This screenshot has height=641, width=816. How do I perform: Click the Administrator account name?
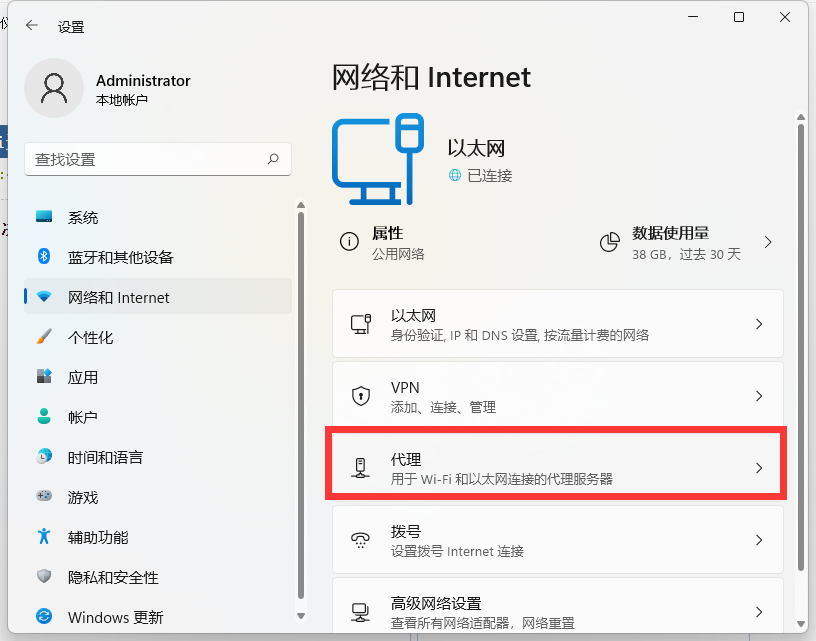tap(143, 81)
